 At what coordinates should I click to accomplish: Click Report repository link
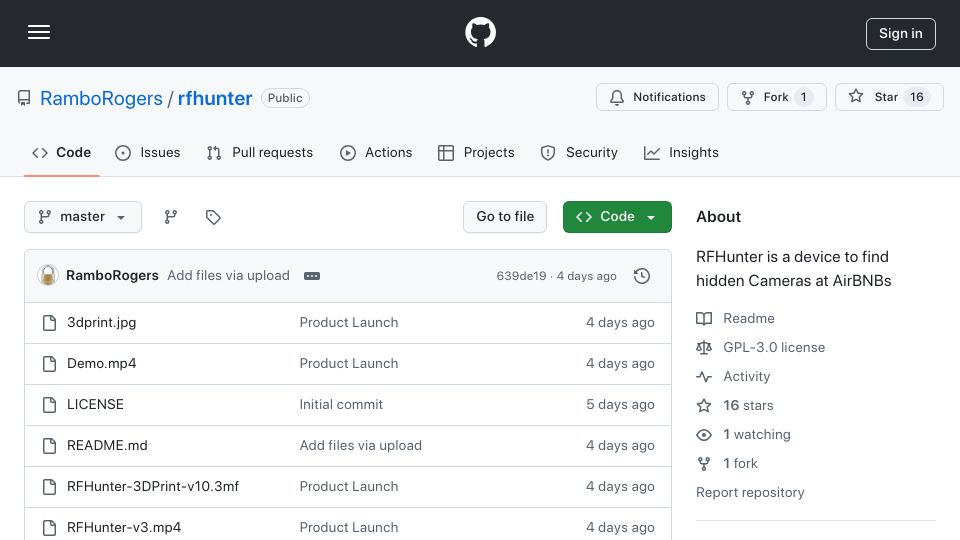pyautogui.click(x=750, y=492)
